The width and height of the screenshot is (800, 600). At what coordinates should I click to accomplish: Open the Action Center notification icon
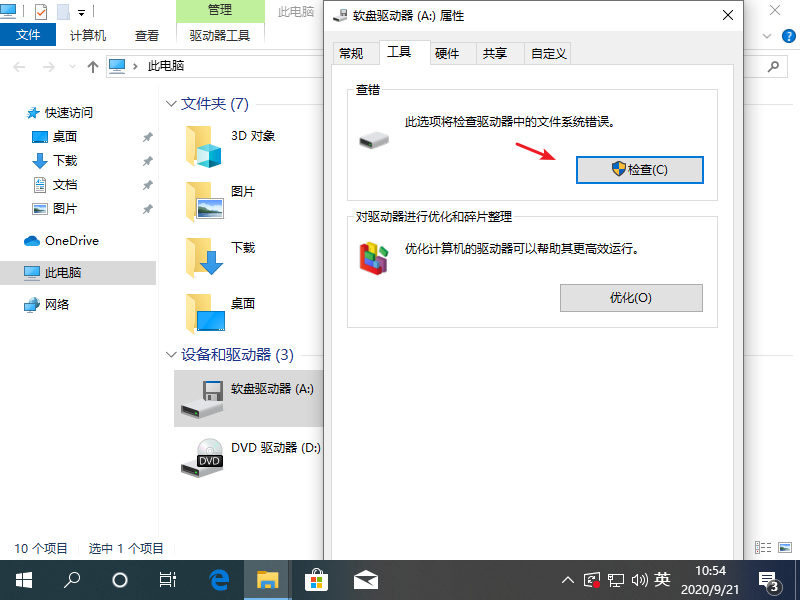pos(769,579)
